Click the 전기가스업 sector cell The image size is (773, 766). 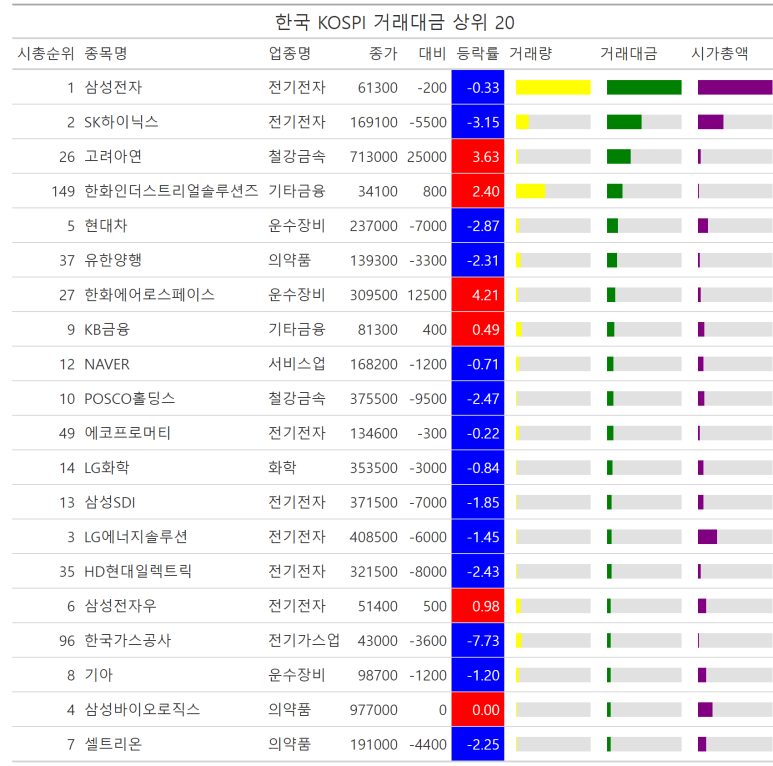[304, 640]
